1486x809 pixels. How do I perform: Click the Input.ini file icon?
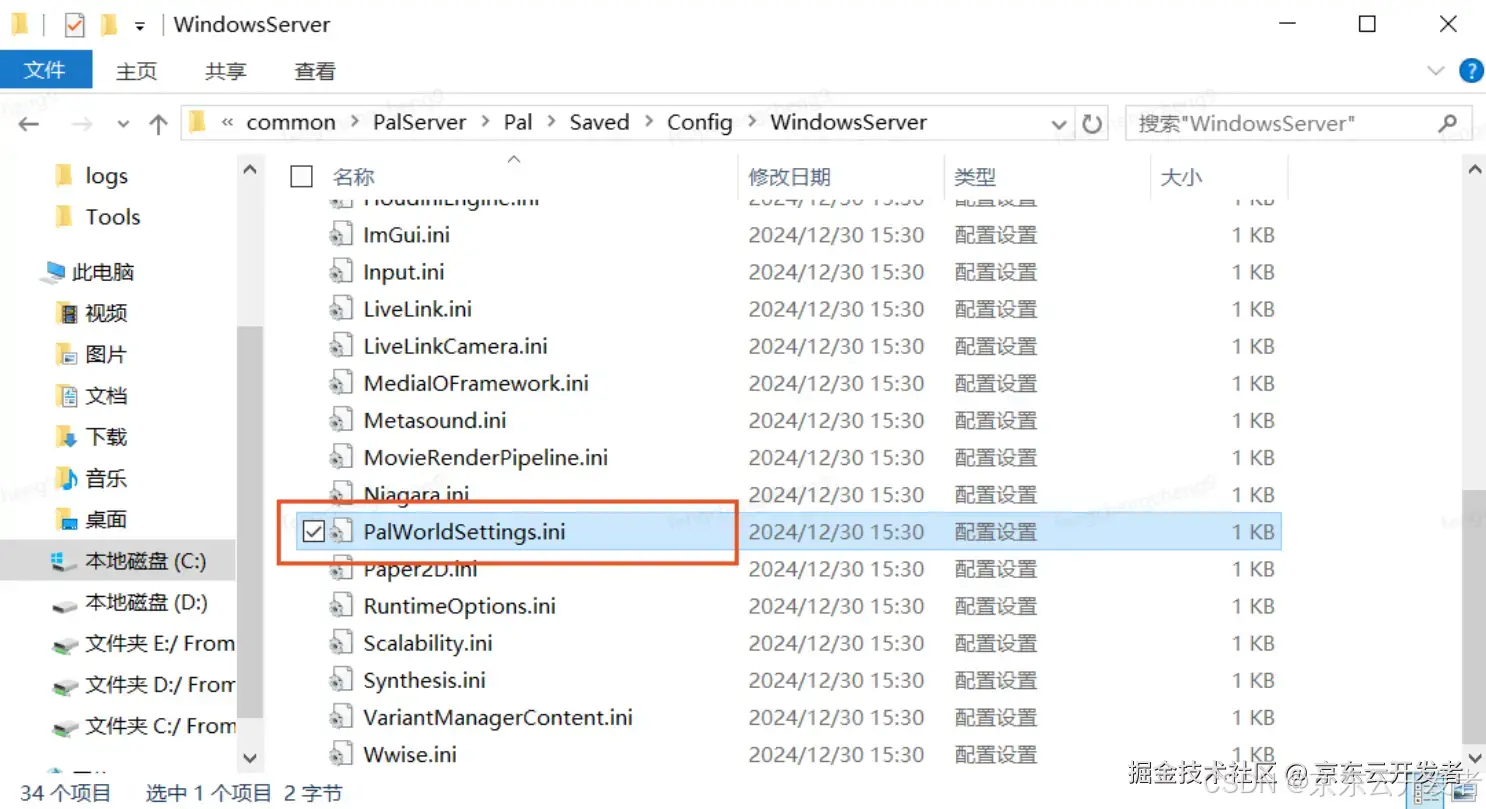pyautogui.click(x=342, y=272)
